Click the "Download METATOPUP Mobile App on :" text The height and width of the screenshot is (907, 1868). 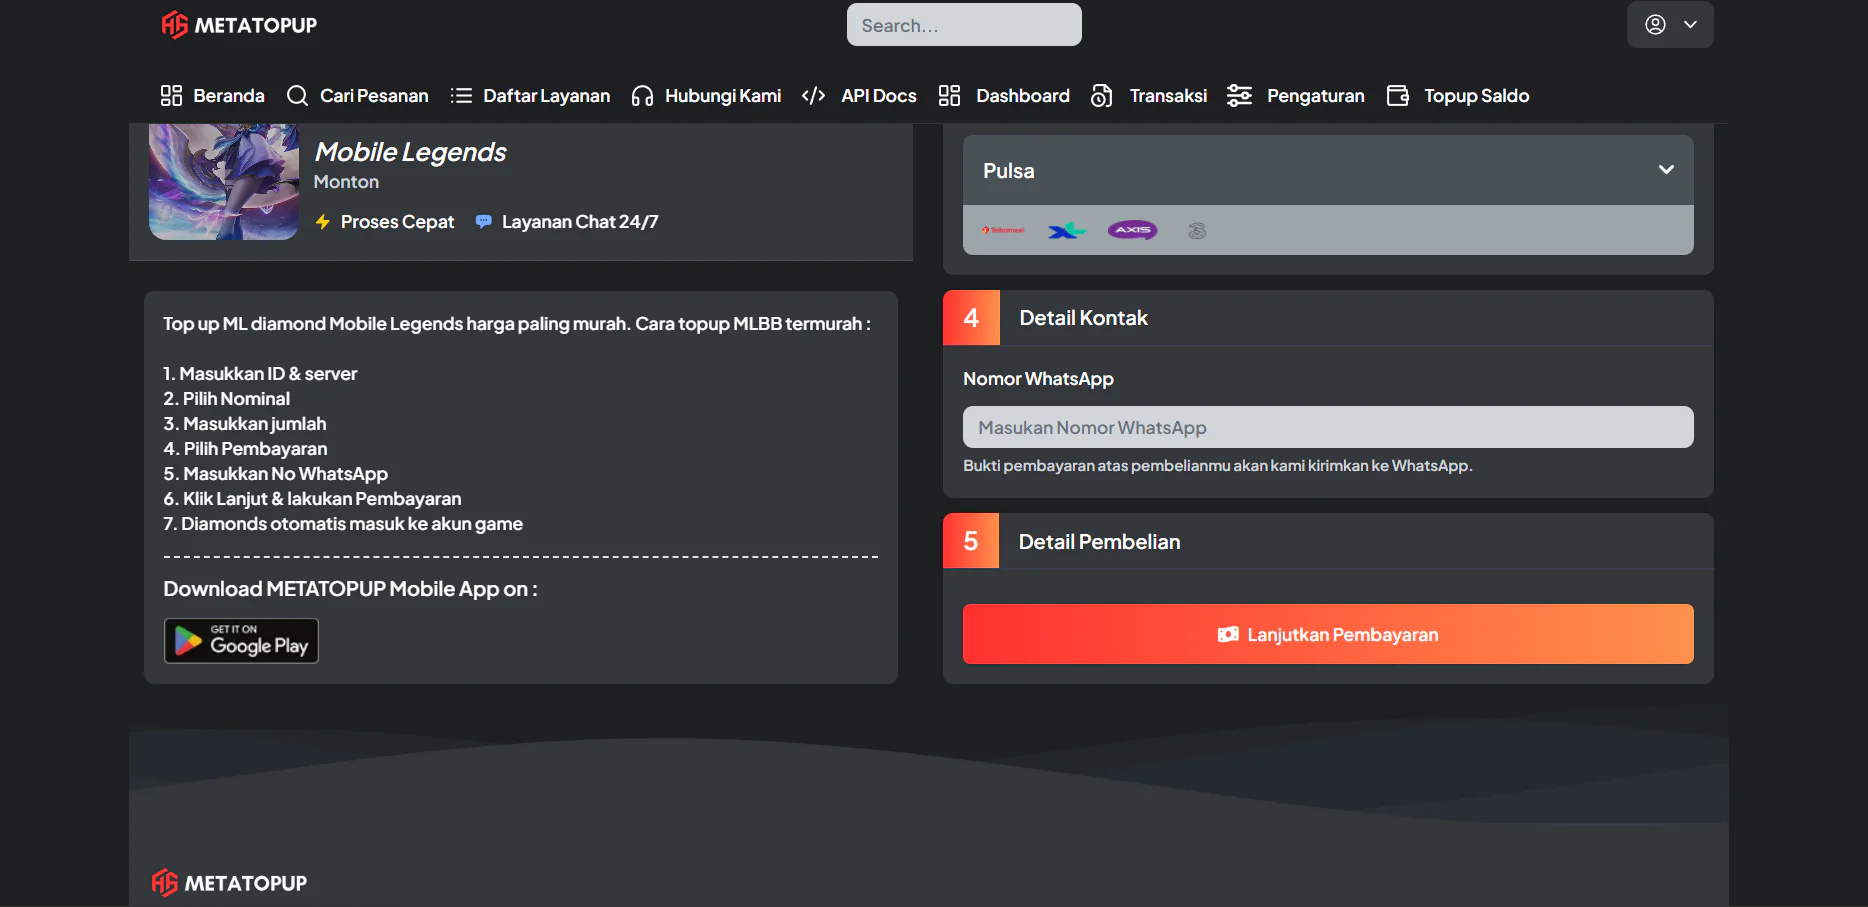pyautogui.click(x=350, y=589)
